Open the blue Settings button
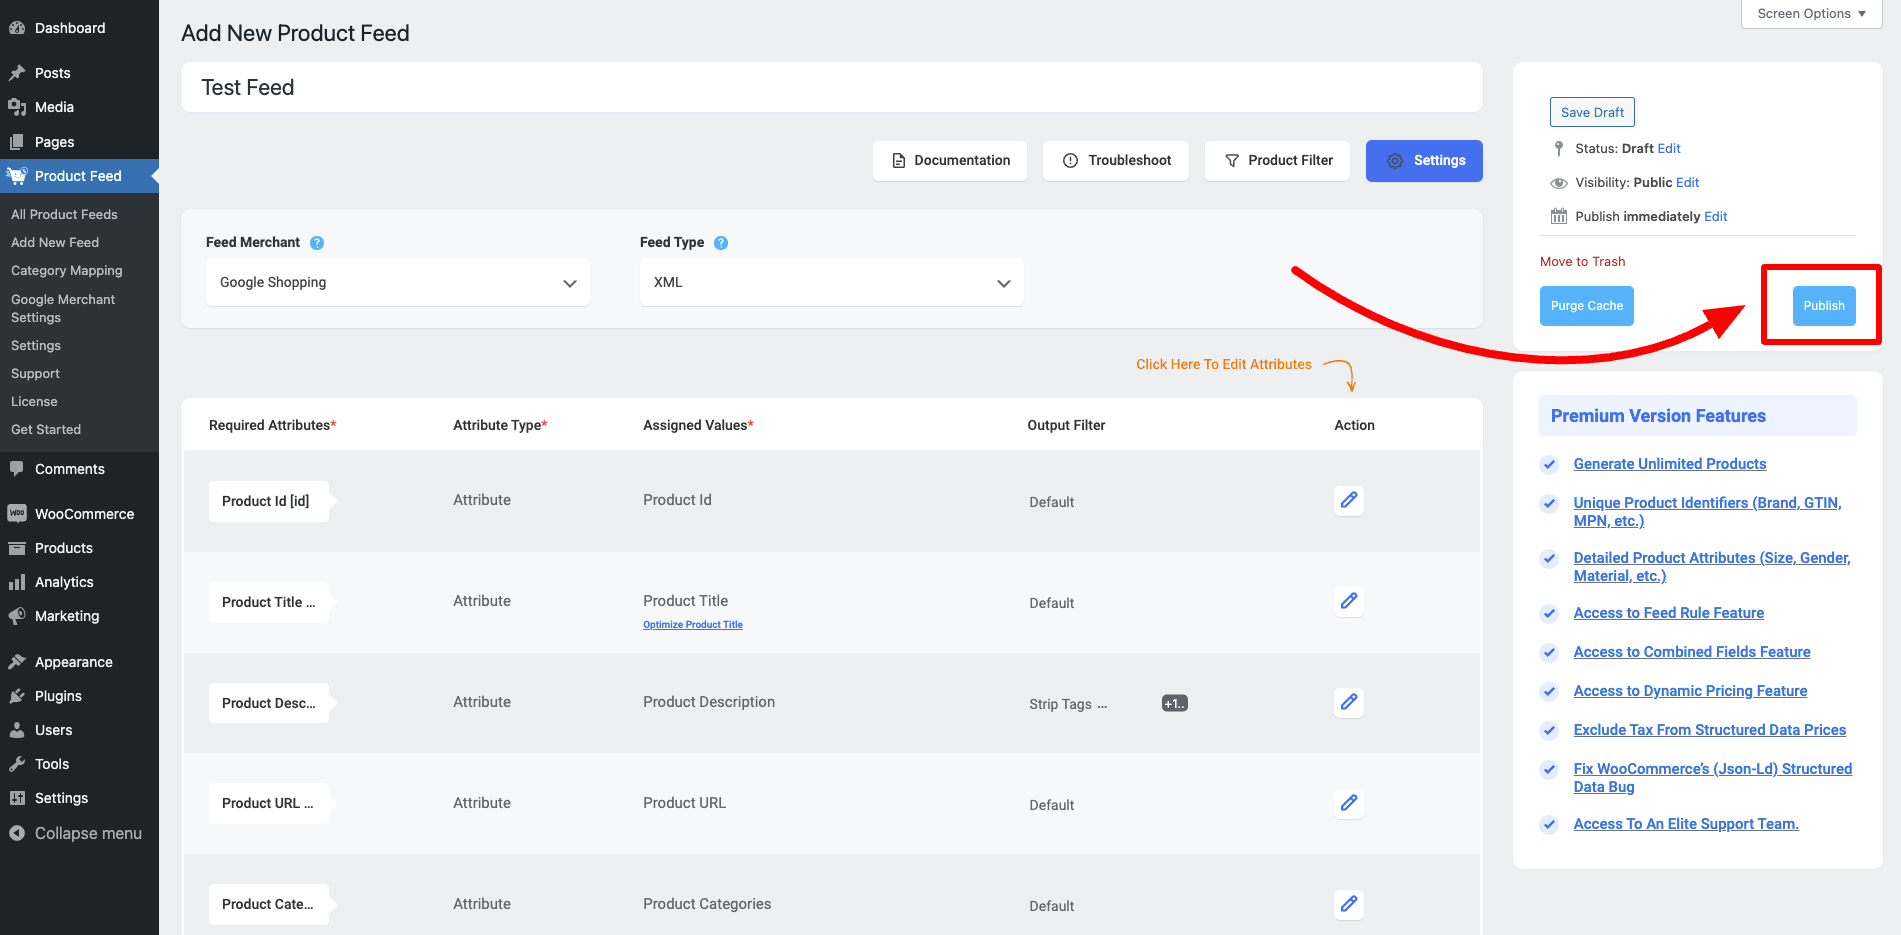Screen dimensions: 1901x935 pyautogui.click(x=1424, y=161)
